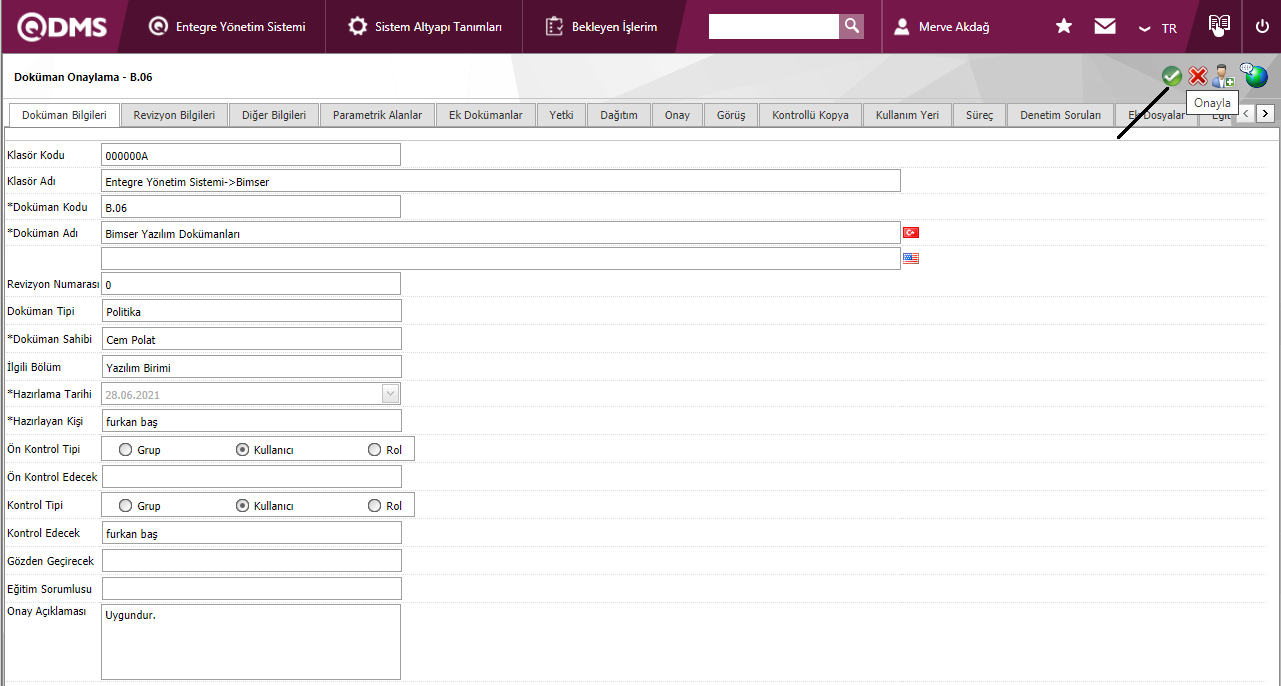Select Rol for Ön Kontrol Tipi
Screen dimensions: 1281x686
(x=375, y=450)
